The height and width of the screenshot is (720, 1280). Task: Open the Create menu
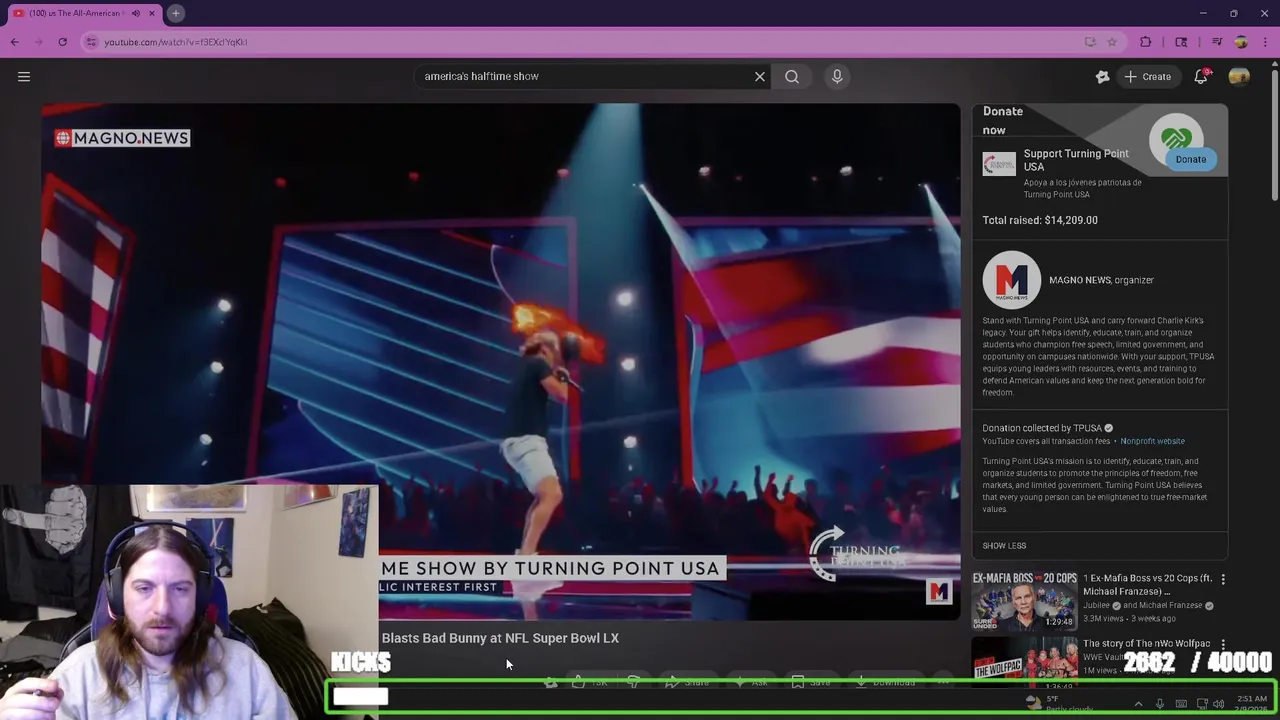[x=1147, y=77]
